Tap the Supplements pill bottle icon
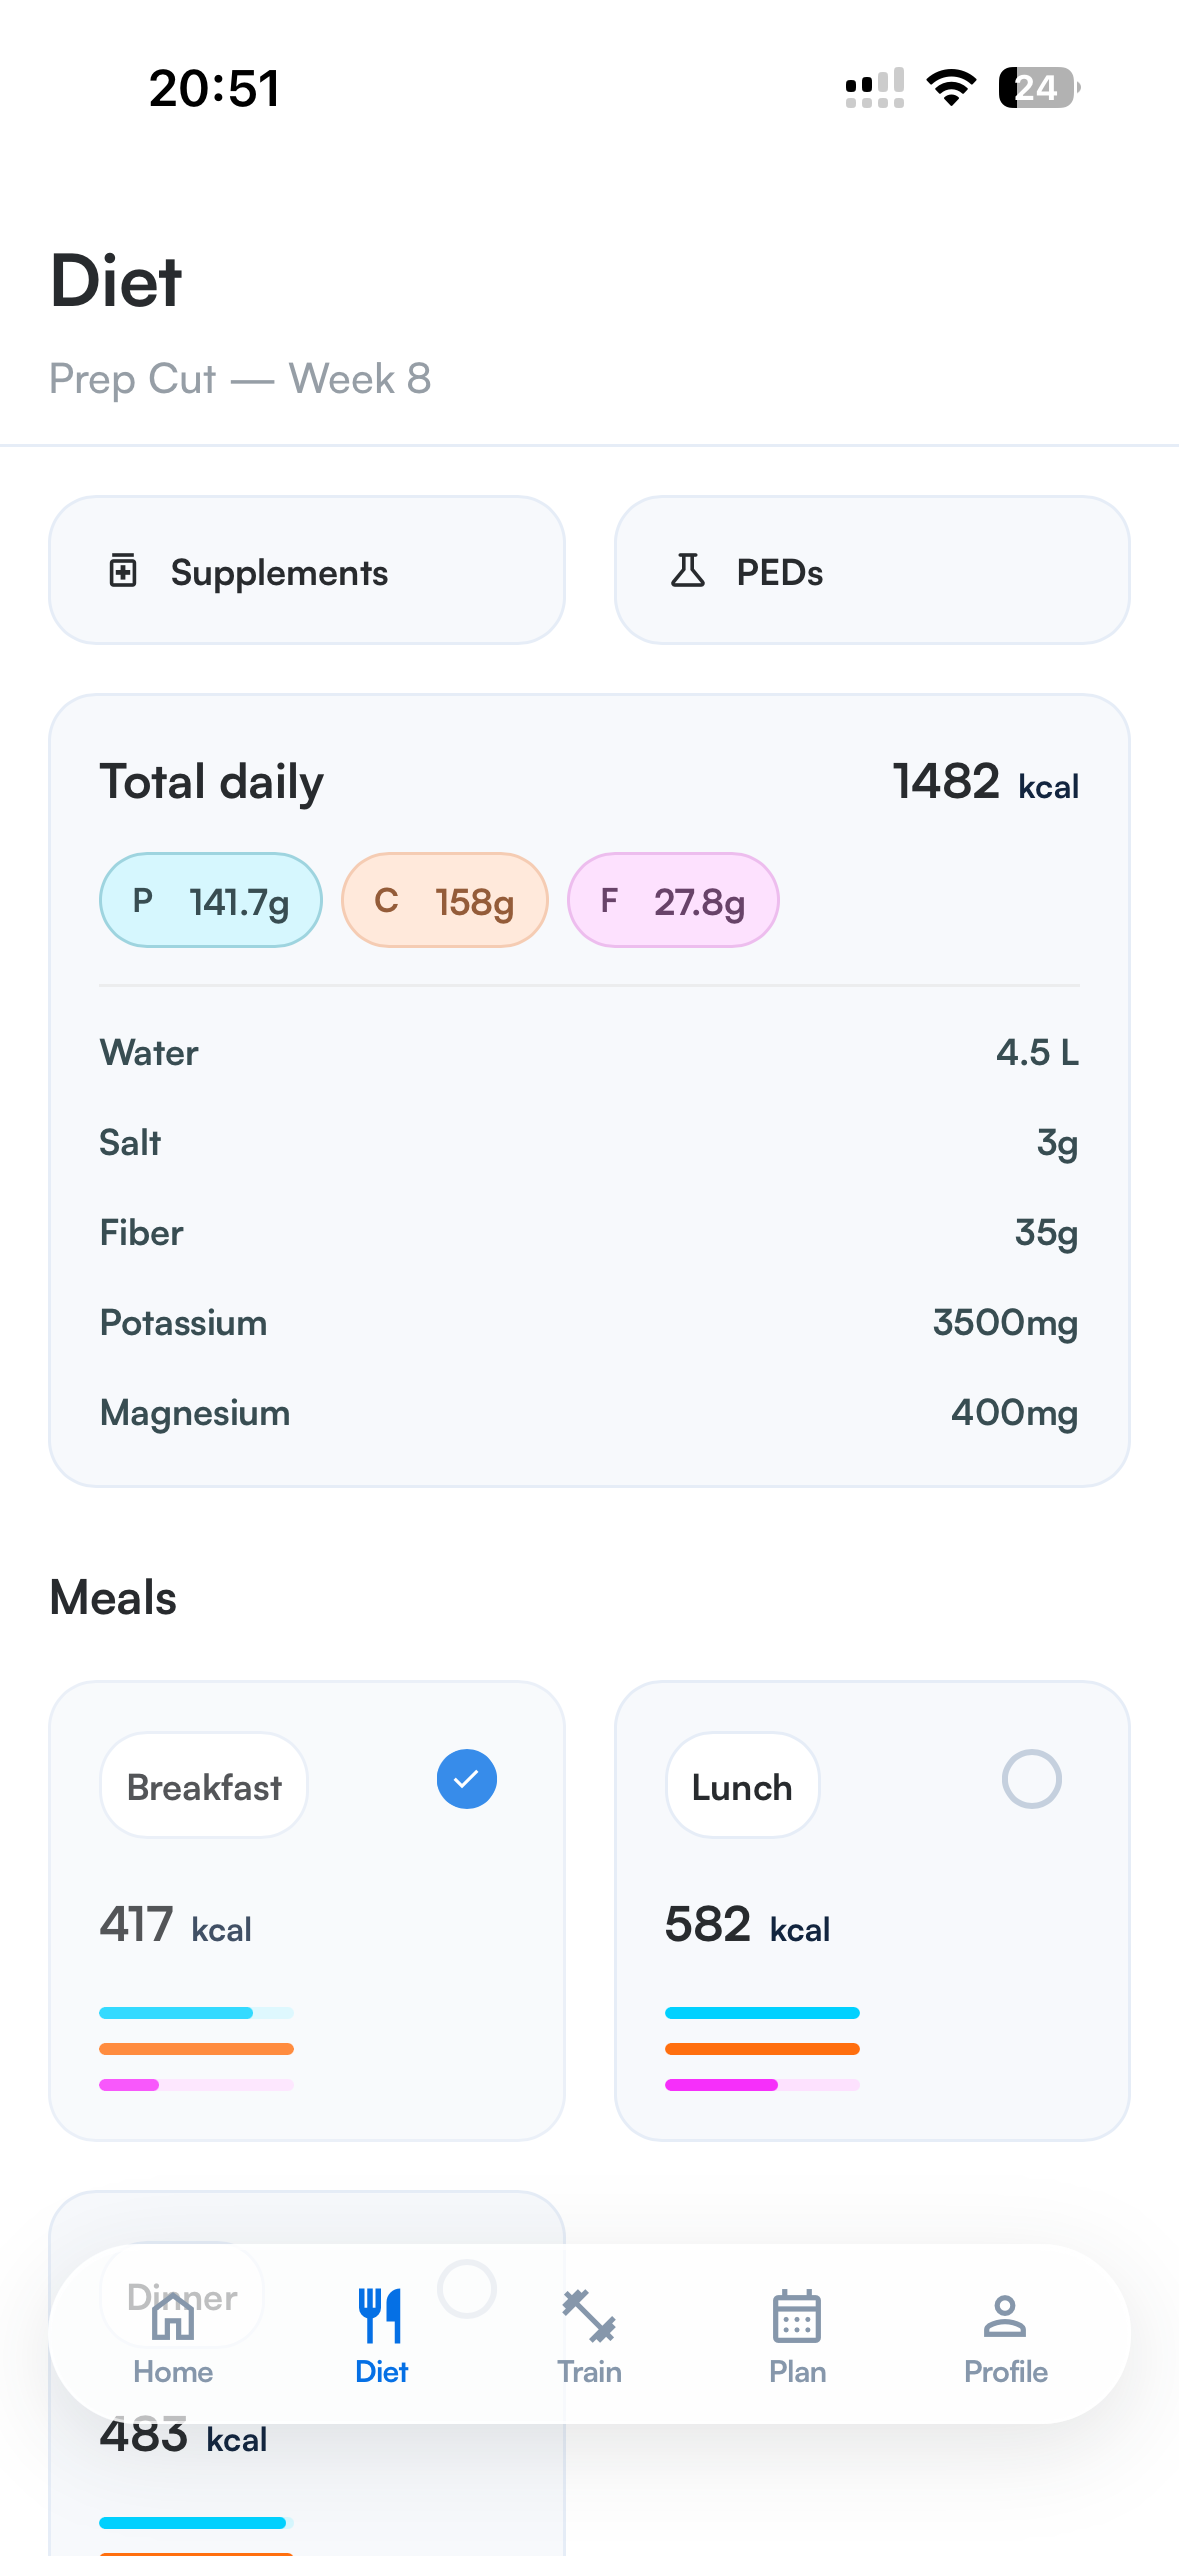The image size is (1179, 2556). 123,571
